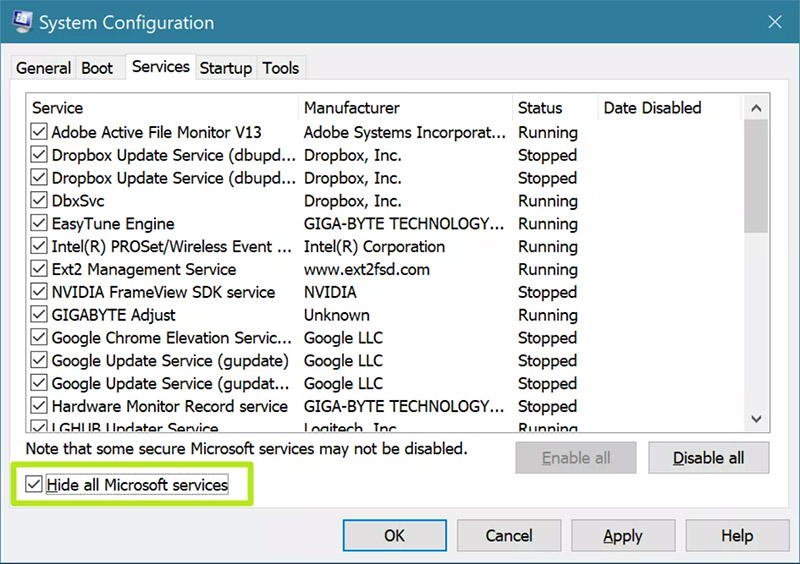Switch to the General tab

(43, 68)
